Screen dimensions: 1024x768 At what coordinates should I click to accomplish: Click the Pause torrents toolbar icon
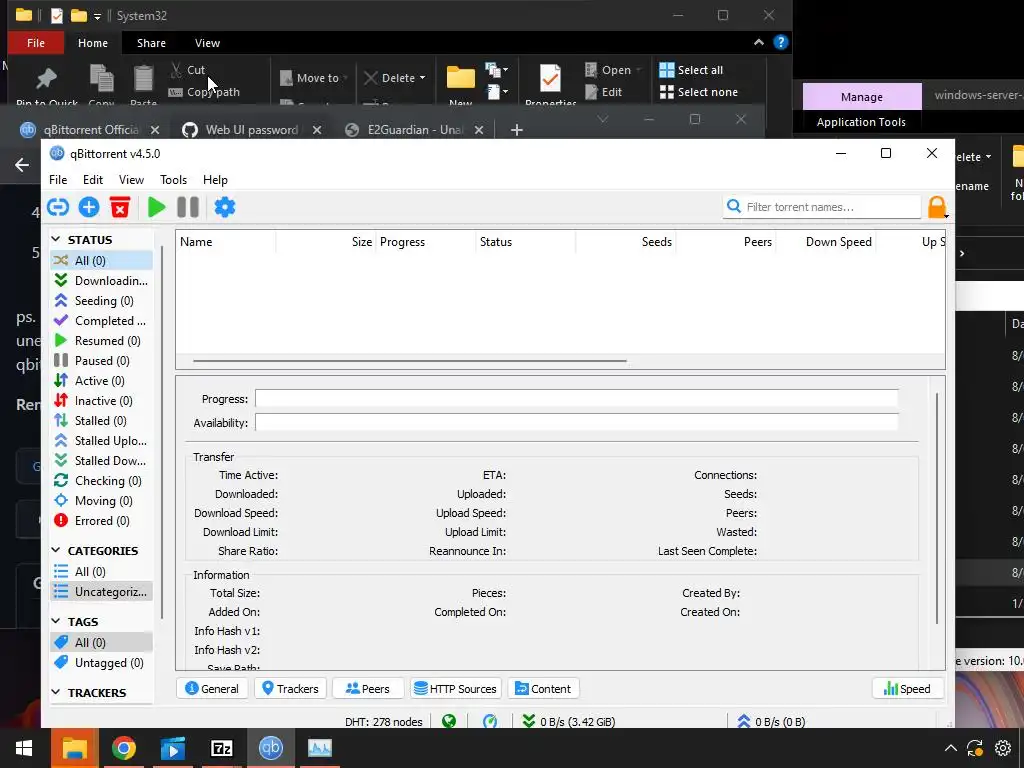pos(187,207)
